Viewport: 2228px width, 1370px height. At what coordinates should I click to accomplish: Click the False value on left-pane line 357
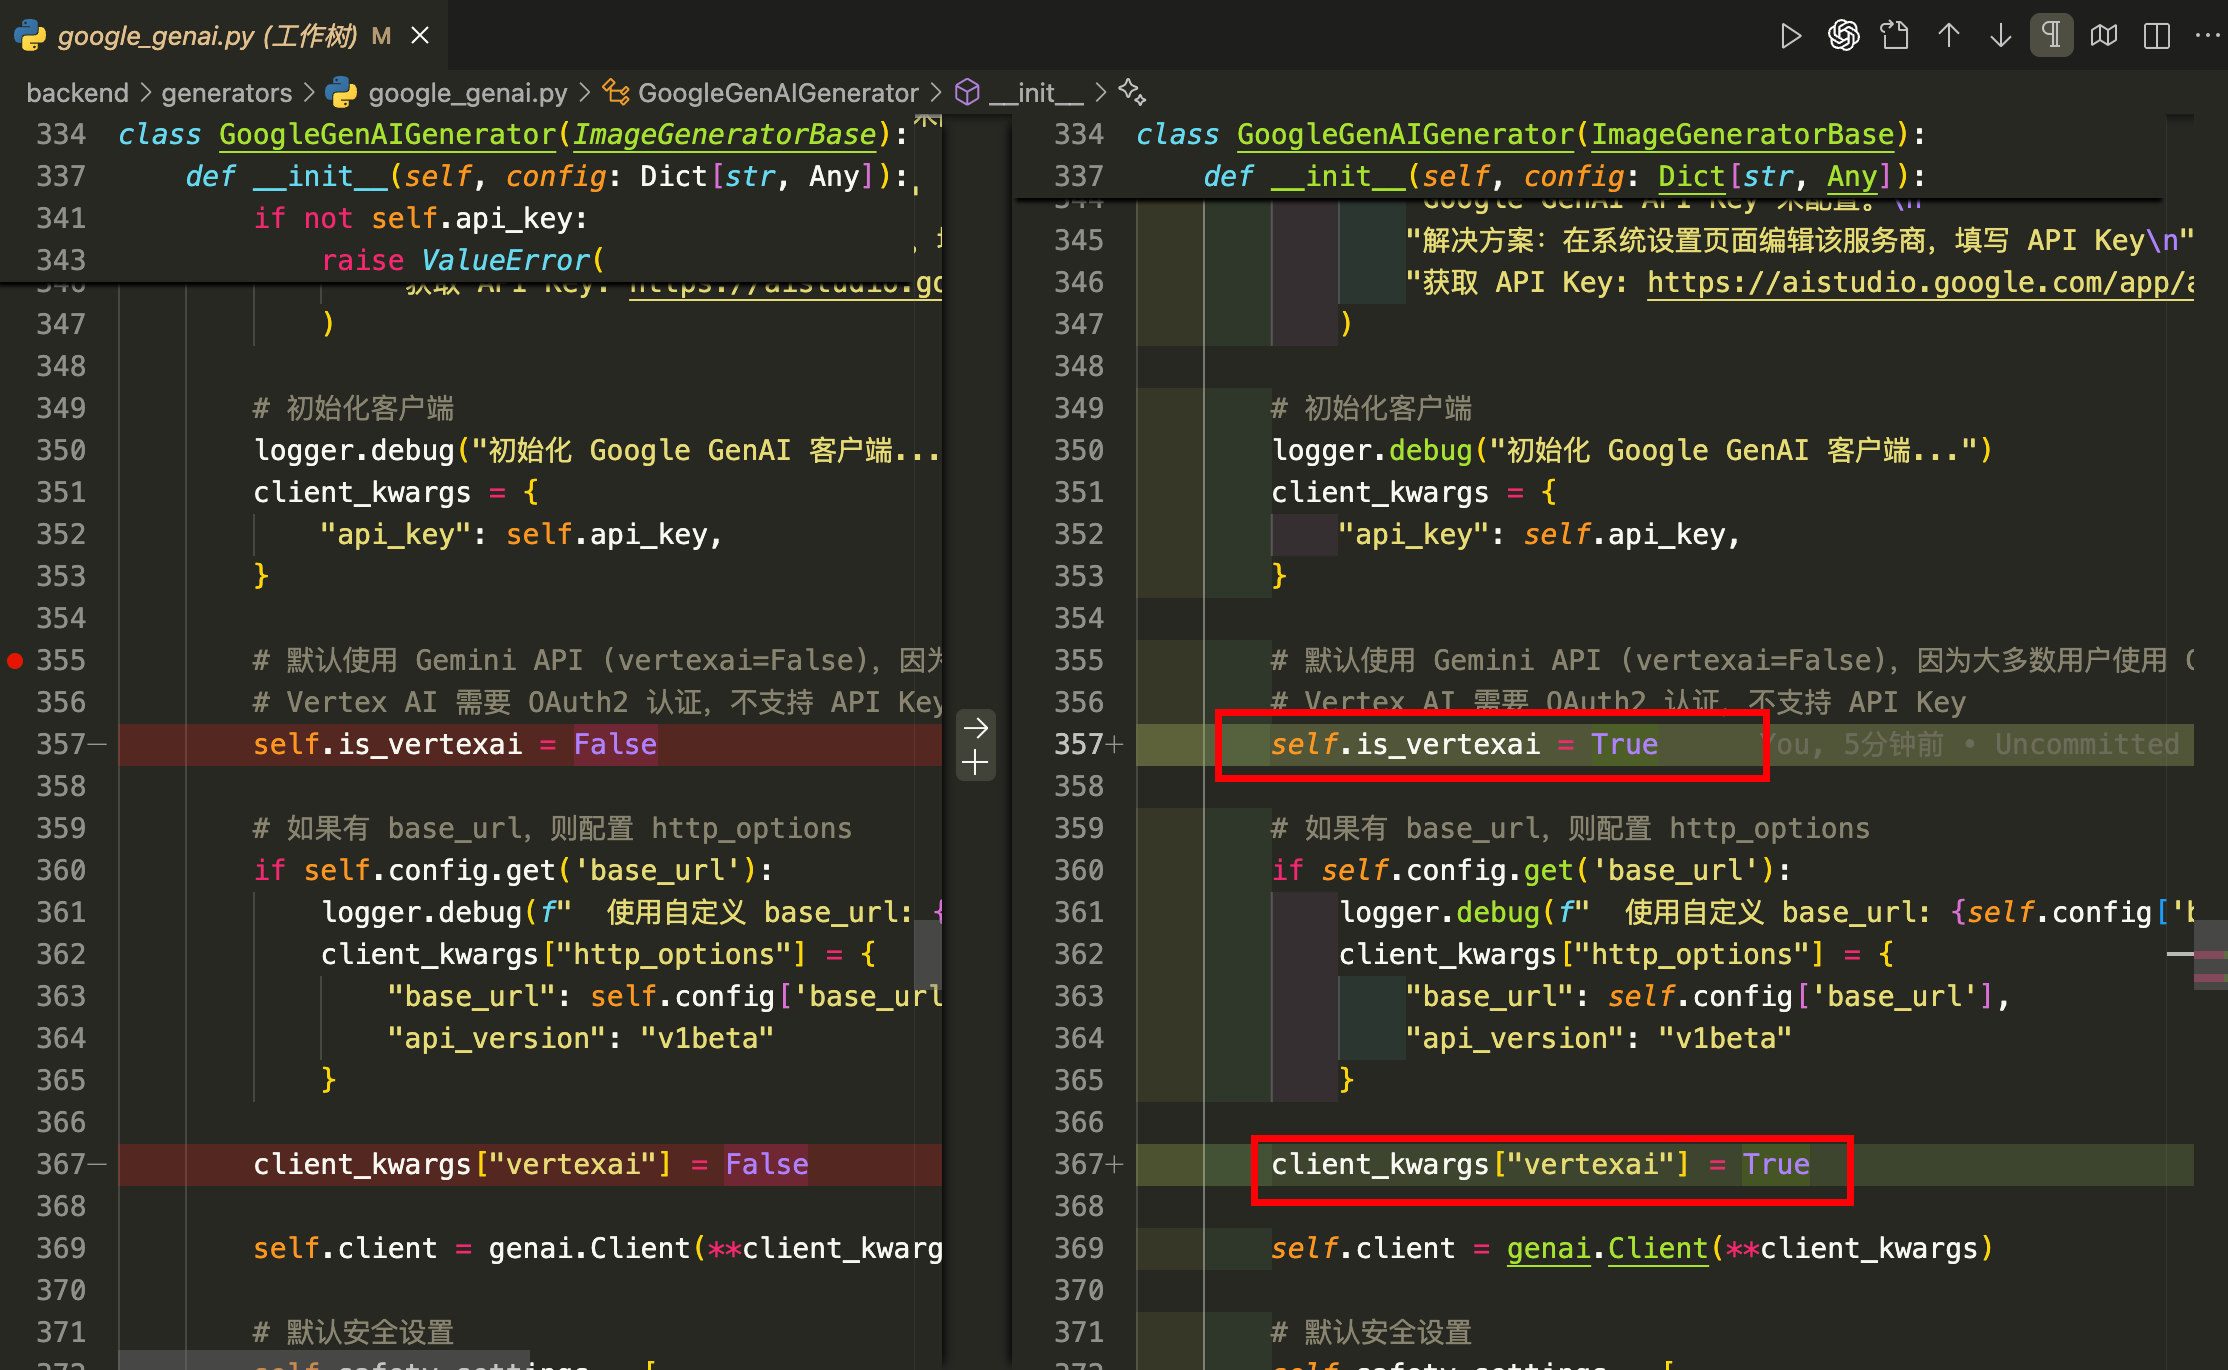pyautogui.click(x=615, y=744)
